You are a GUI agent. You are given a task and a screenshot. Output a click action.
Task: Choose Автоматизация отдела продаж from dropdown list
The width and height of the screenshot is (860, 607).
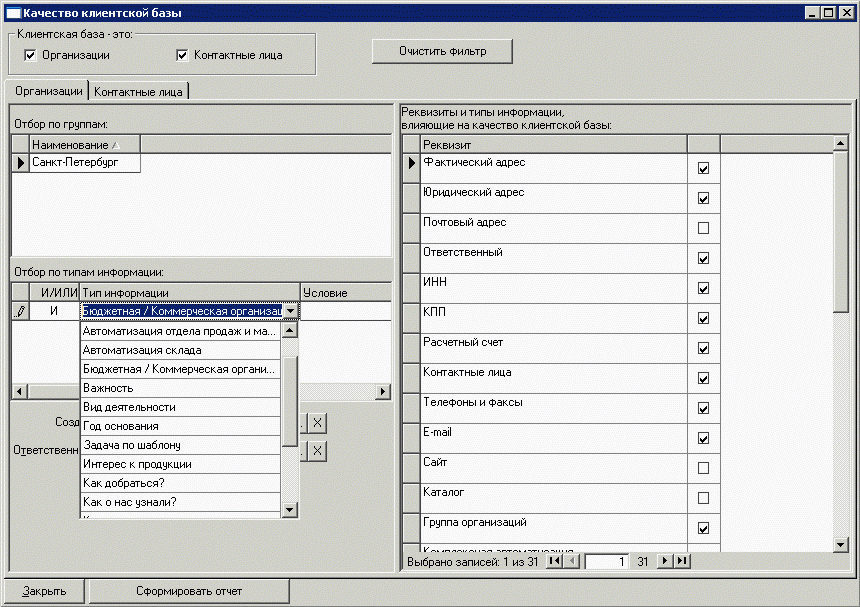(180, 331)
